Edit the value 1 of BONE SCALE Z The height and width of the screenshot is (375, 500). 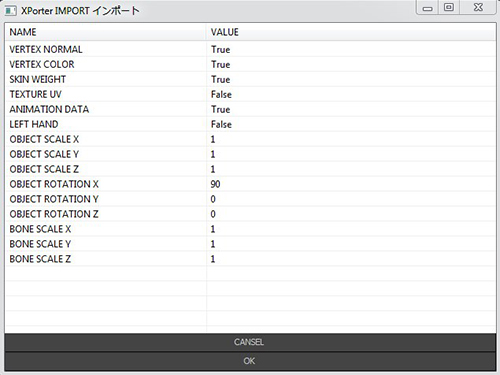[213, 259]
